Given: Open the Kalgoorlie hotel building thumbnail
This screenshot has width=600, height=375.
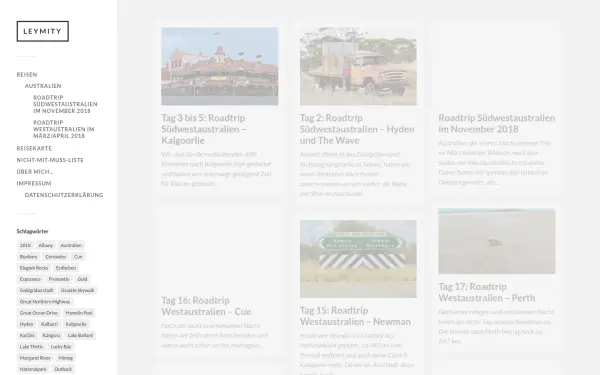Looking at the screenshot, I should (x=220, y=66).
